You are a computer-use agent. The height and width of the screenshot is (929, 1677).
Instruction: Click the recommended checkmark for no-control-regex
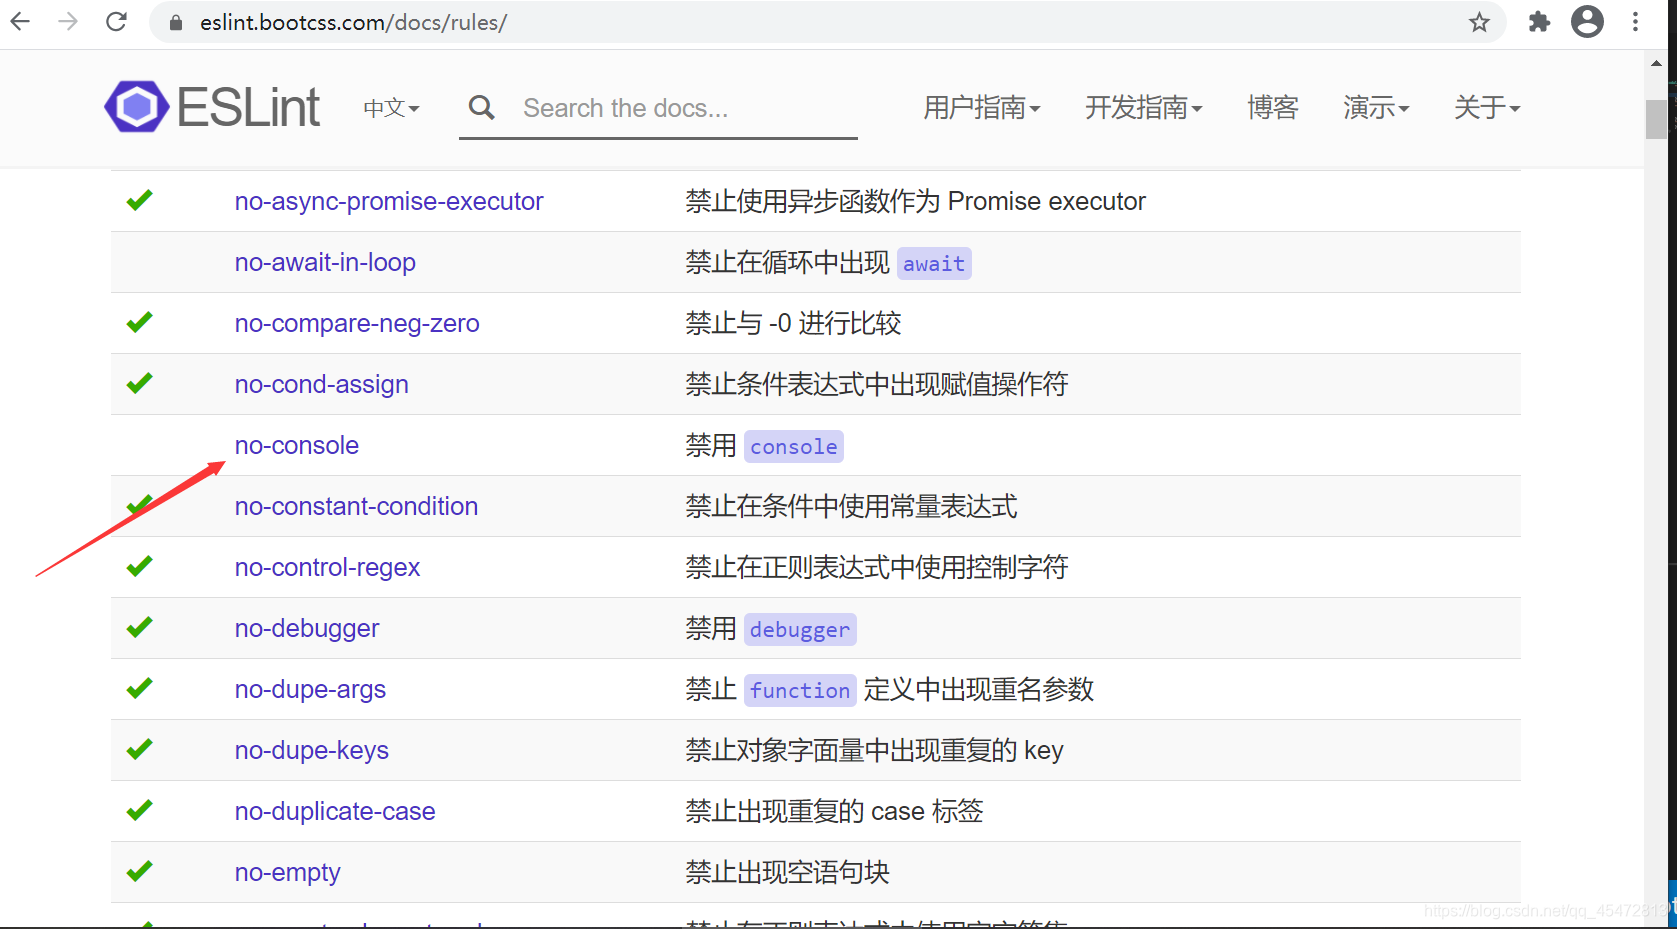click(x=139, y=566)
